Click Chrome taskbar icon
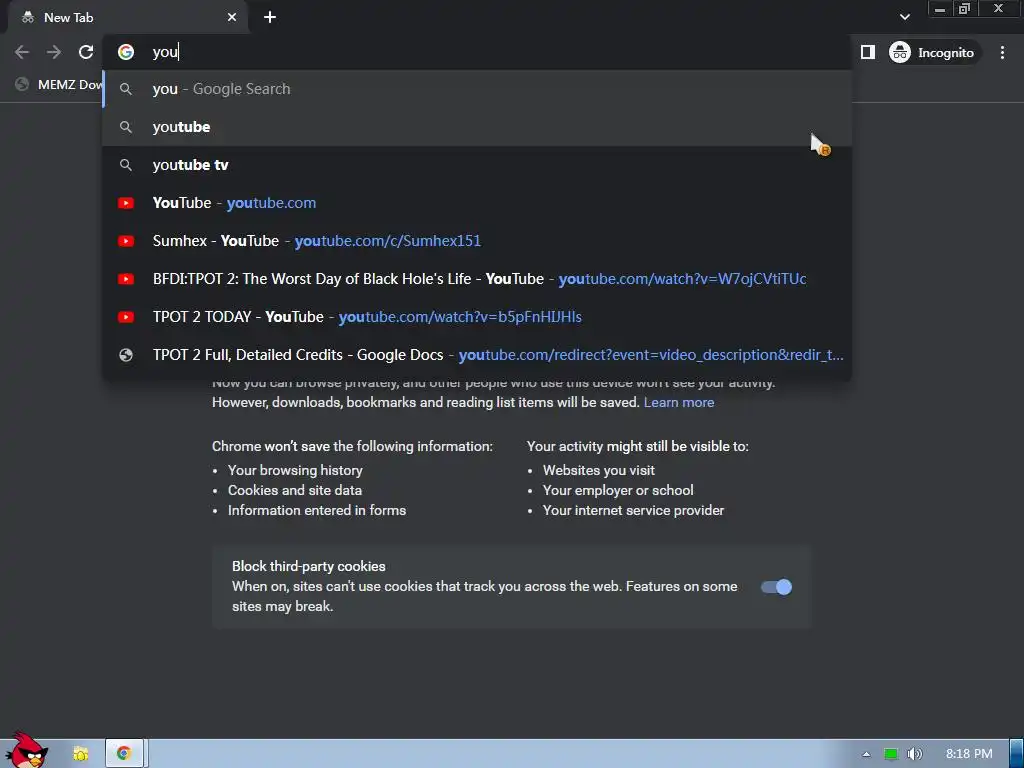 [x=123, y=754]
